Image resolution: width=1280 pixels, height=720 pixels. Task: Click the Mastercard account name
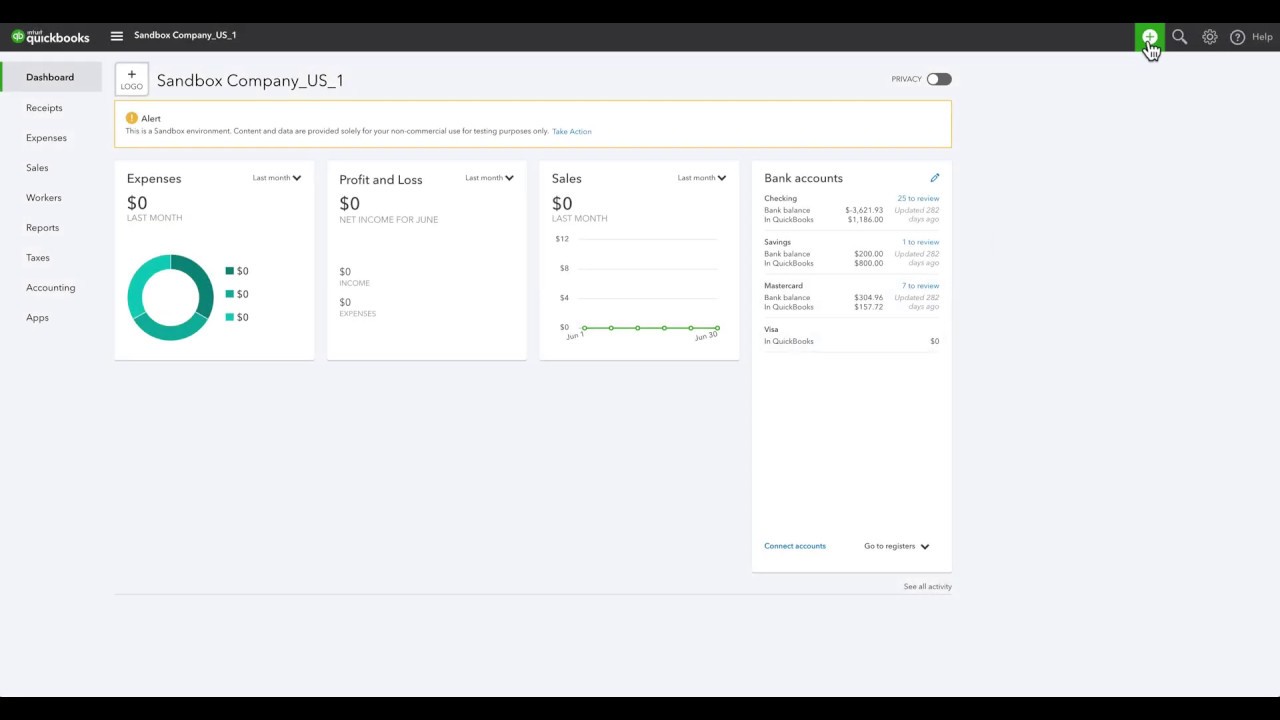(784, 286)
